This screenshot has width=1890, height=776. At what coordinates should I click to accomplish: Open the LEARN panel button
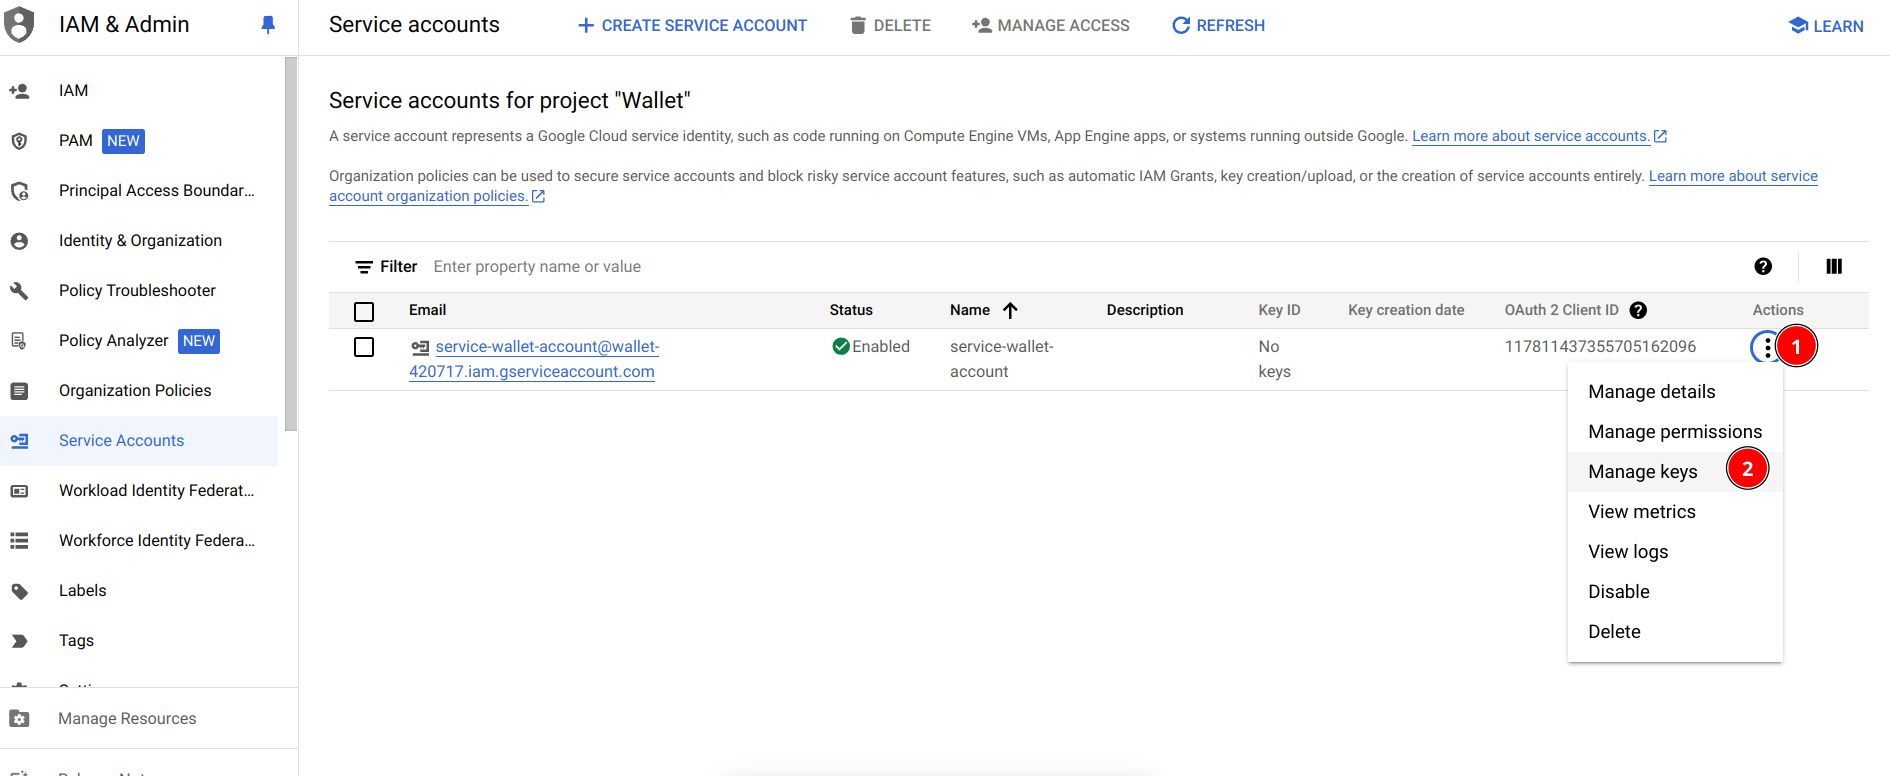pyautogui.click(x=1826, y=26)
